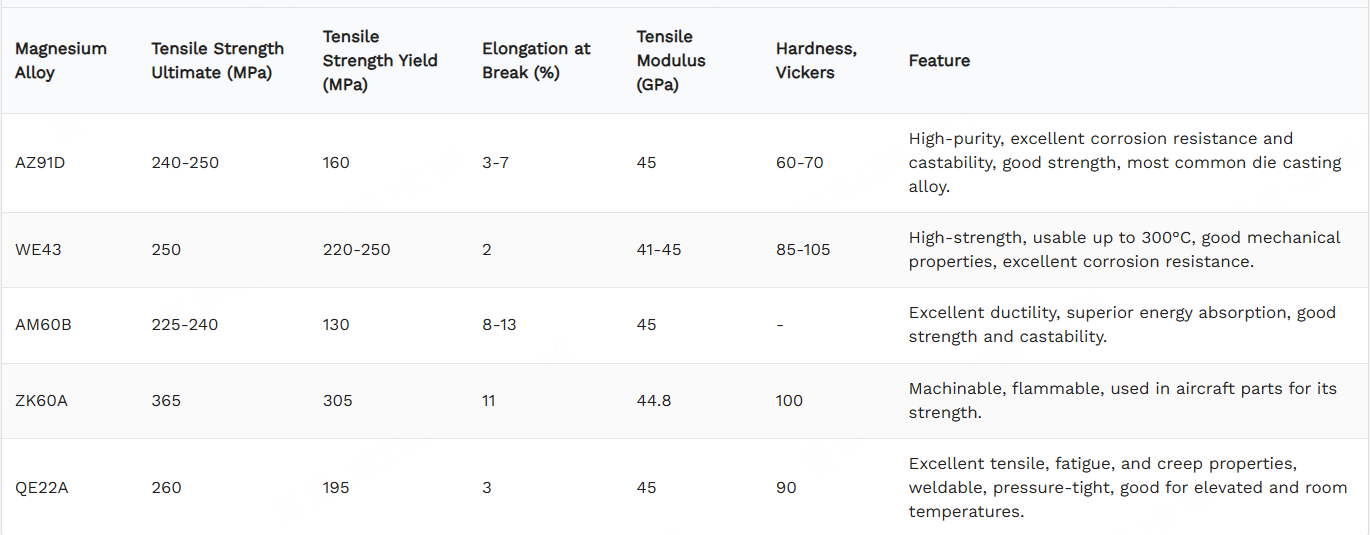
Task: Click the WE43 alloy name cell
Action: click(x=38, y=249)
